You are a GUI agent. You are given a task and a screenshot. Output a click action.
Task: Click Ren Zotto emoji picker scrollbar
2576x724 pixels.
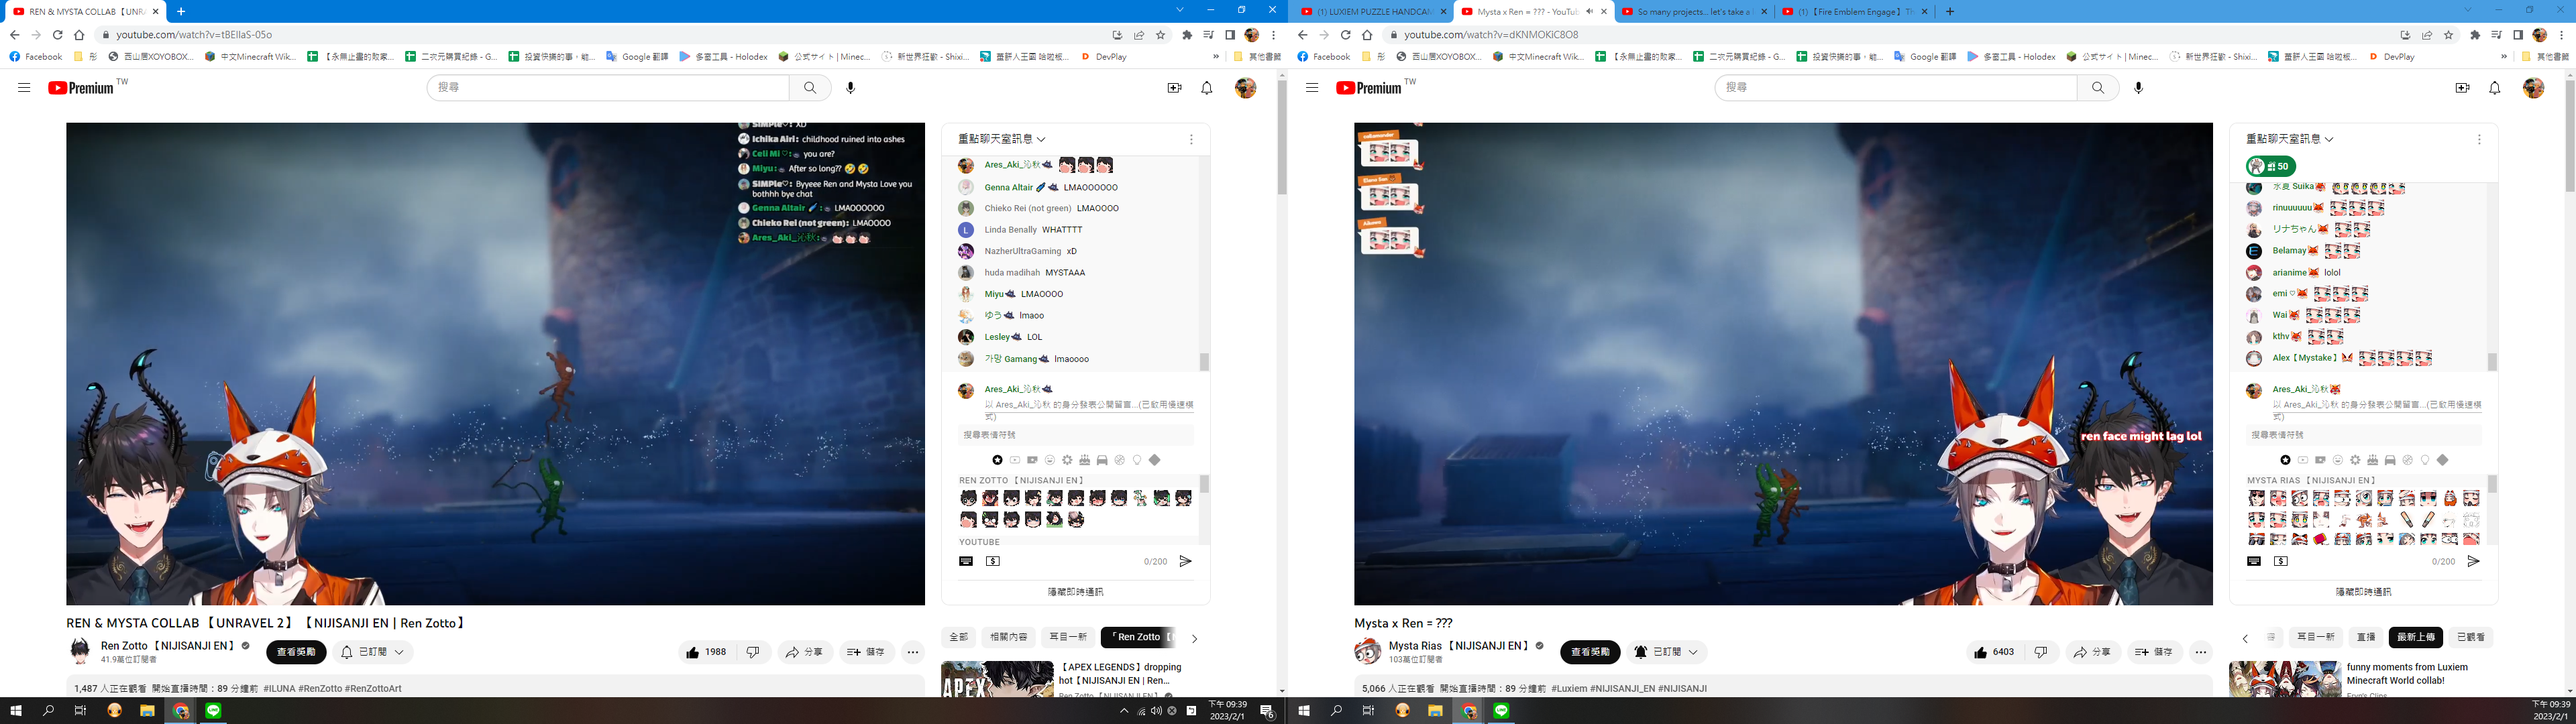pos(1204,484)
